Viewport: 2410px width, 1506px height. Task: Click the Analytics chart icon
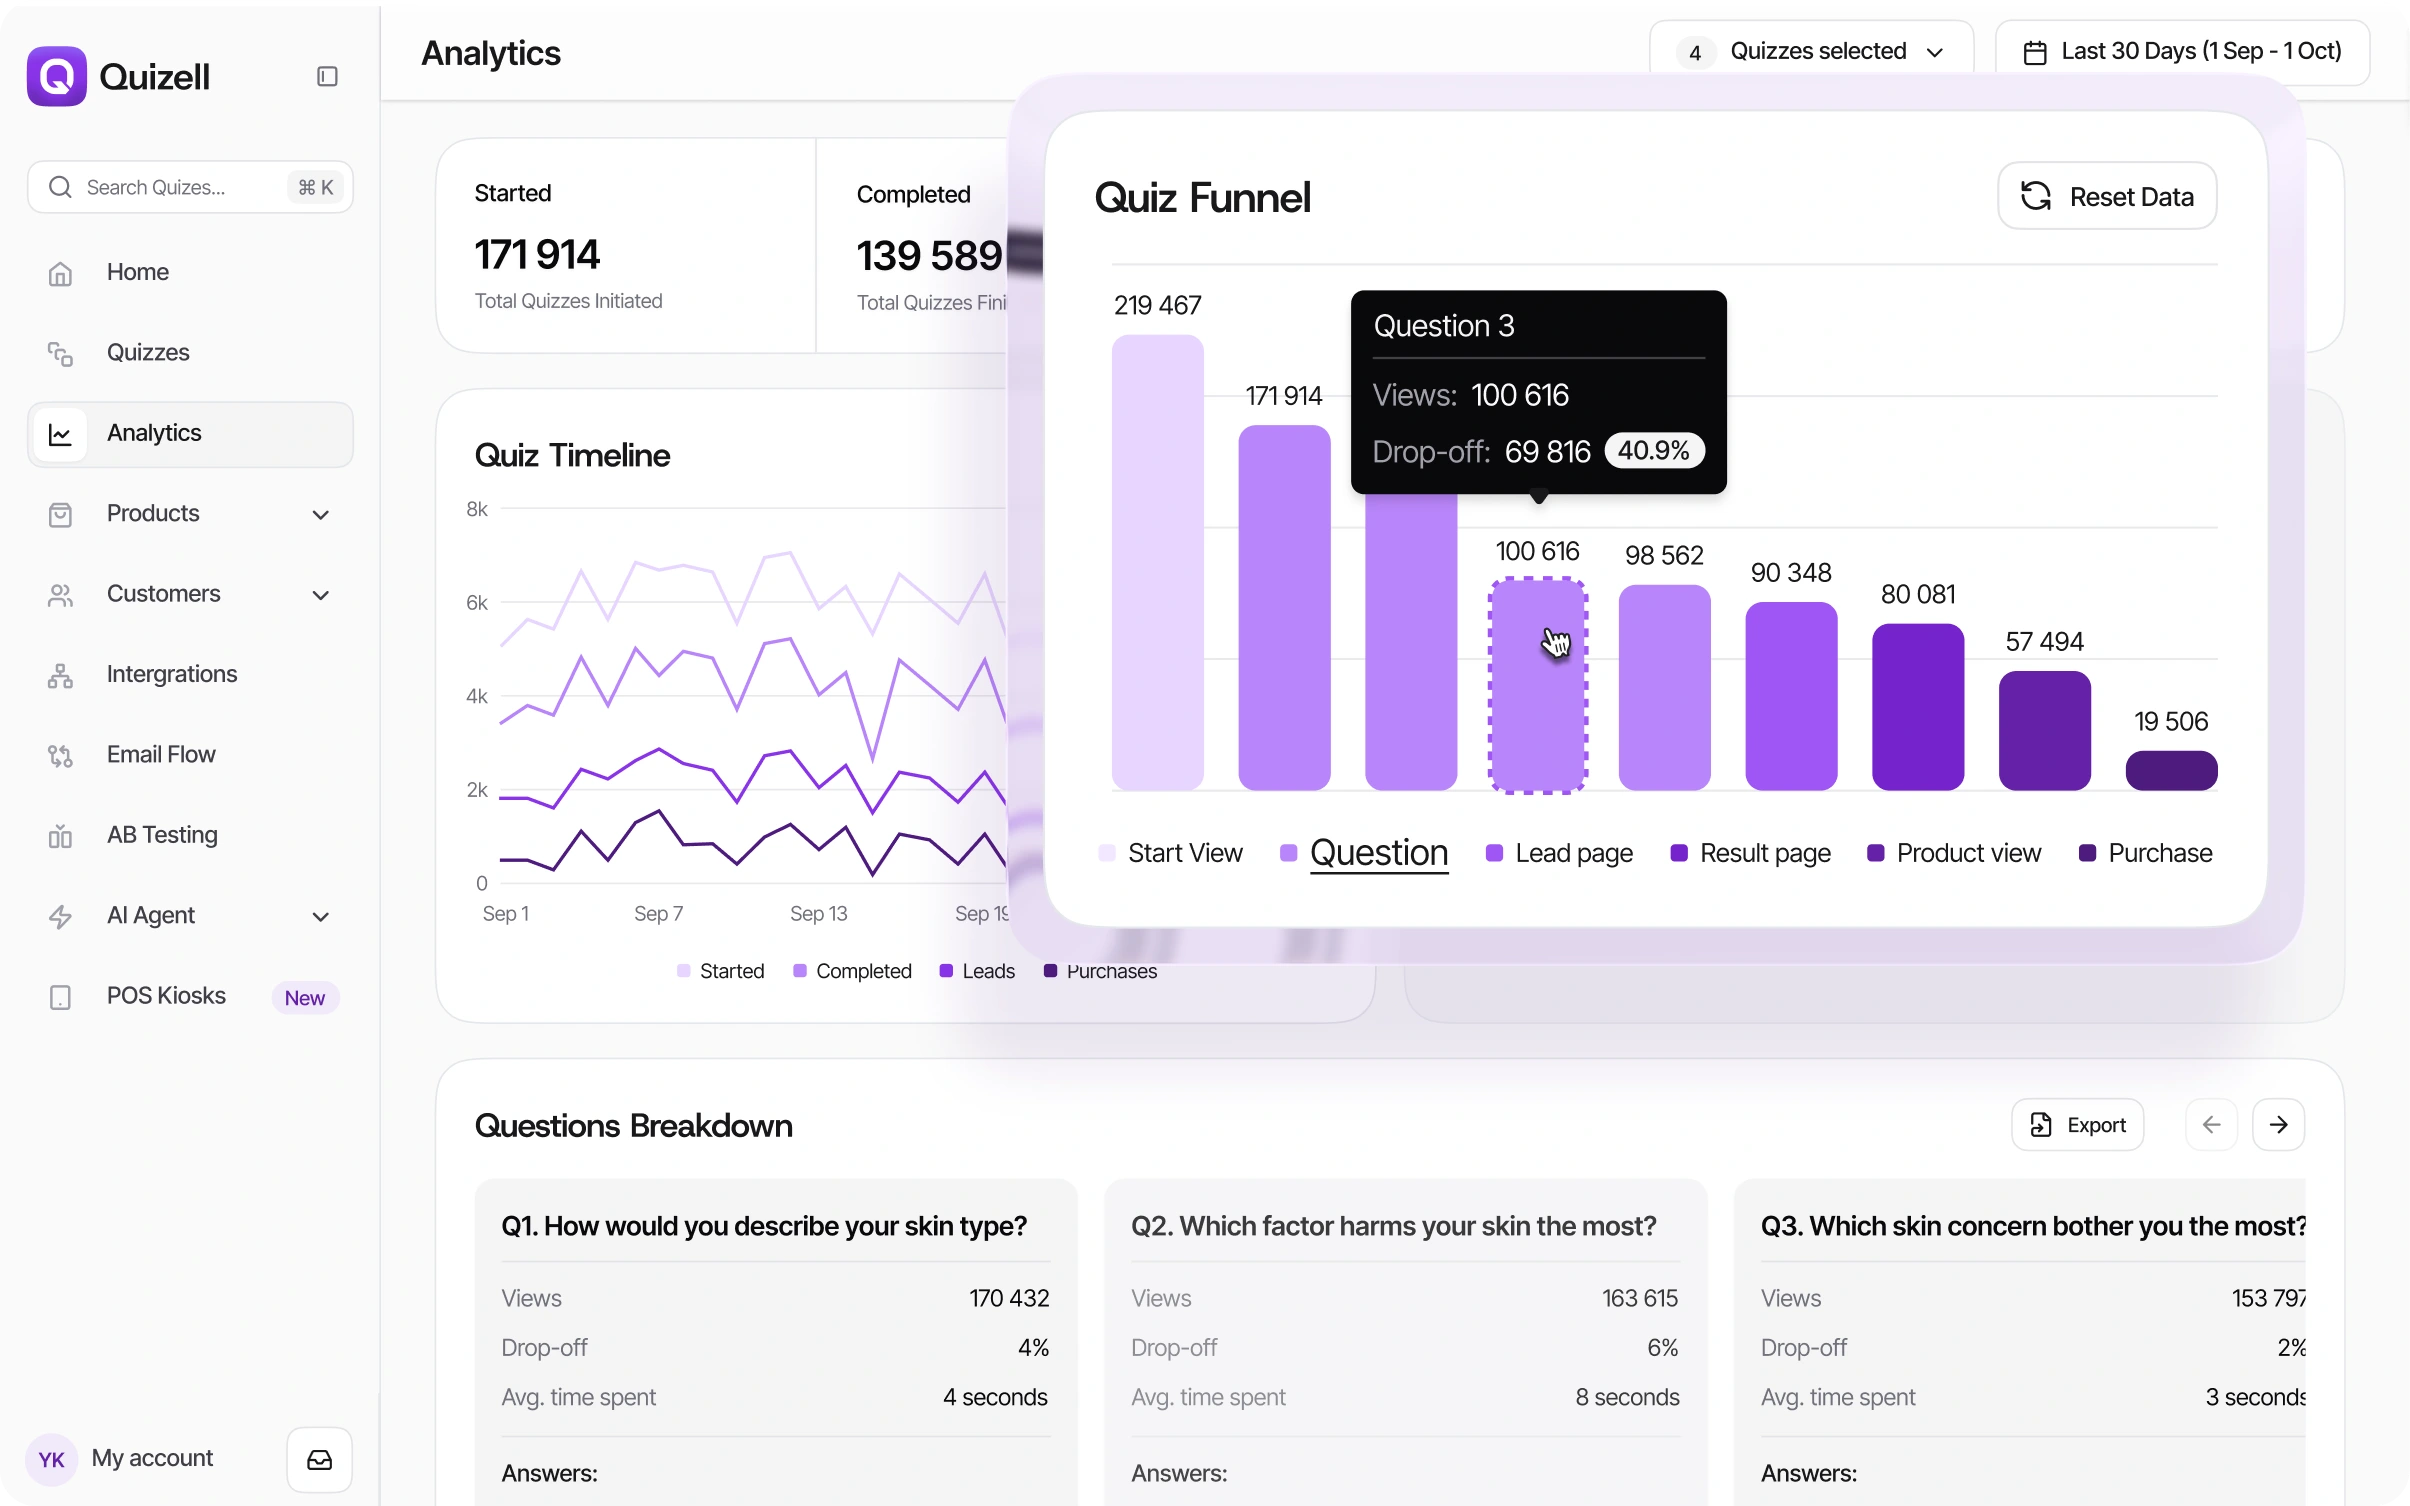tap(60, 434)
